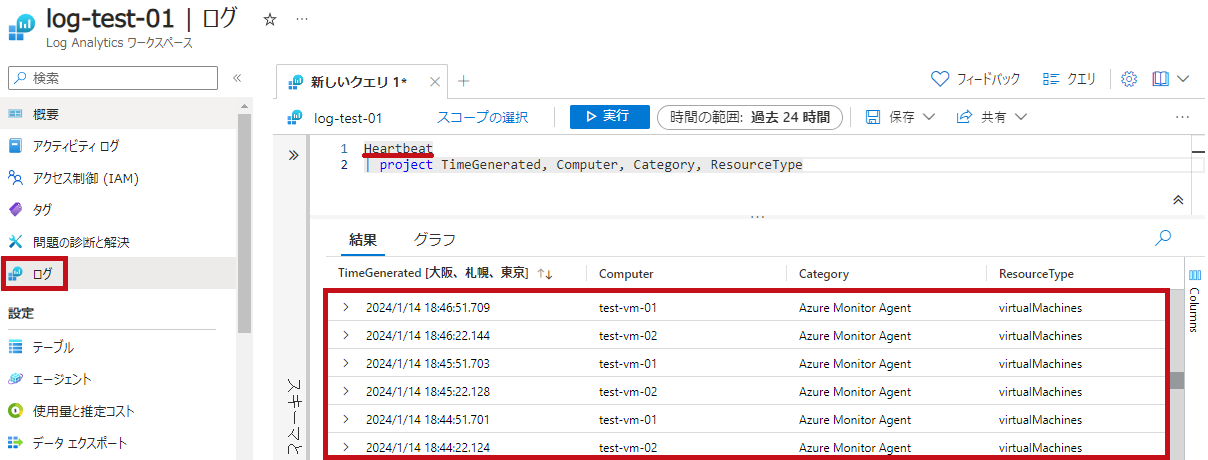
Task: Open アクティビティ ログ in the sidebar
Action: pos(118,146)
